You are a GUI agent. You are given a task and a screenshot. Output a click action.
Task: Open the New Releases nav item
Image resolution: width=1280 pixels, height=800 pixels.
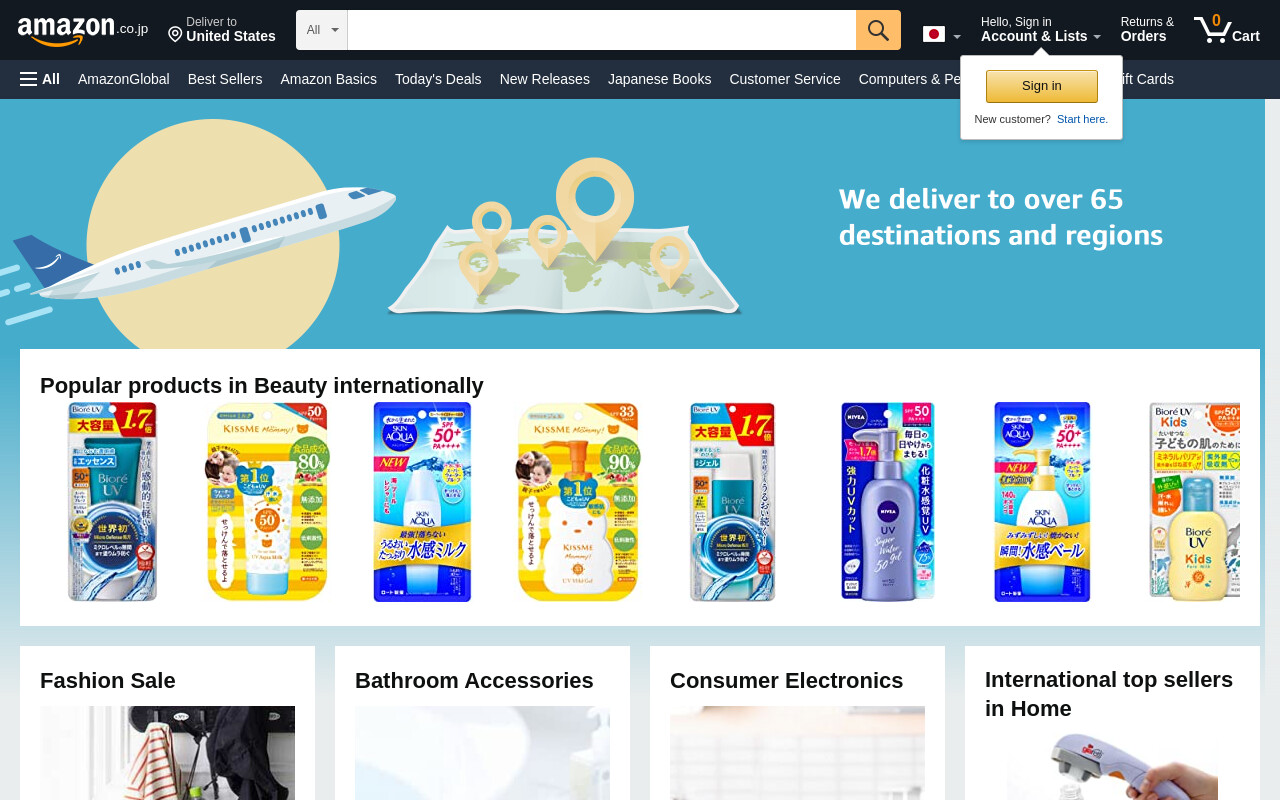pos(545,79)
